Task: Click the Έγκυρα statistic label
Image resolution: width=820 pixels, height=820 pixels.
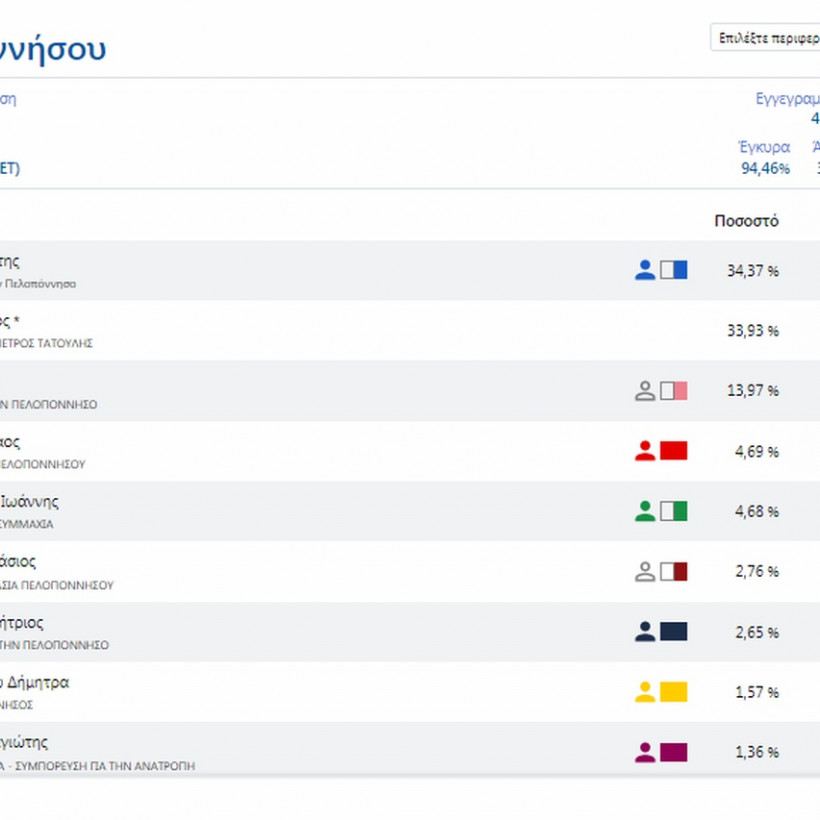Action: 765,147
